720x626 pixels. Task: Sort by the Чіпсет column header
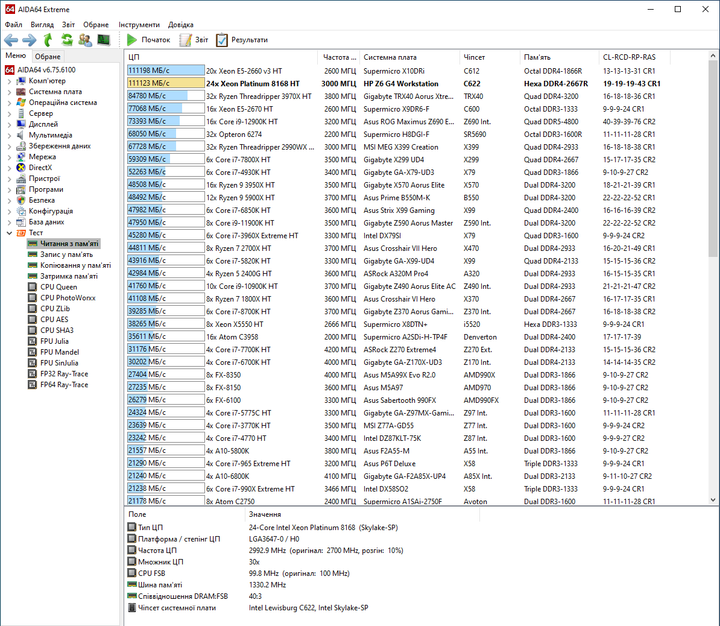[489, 57]
